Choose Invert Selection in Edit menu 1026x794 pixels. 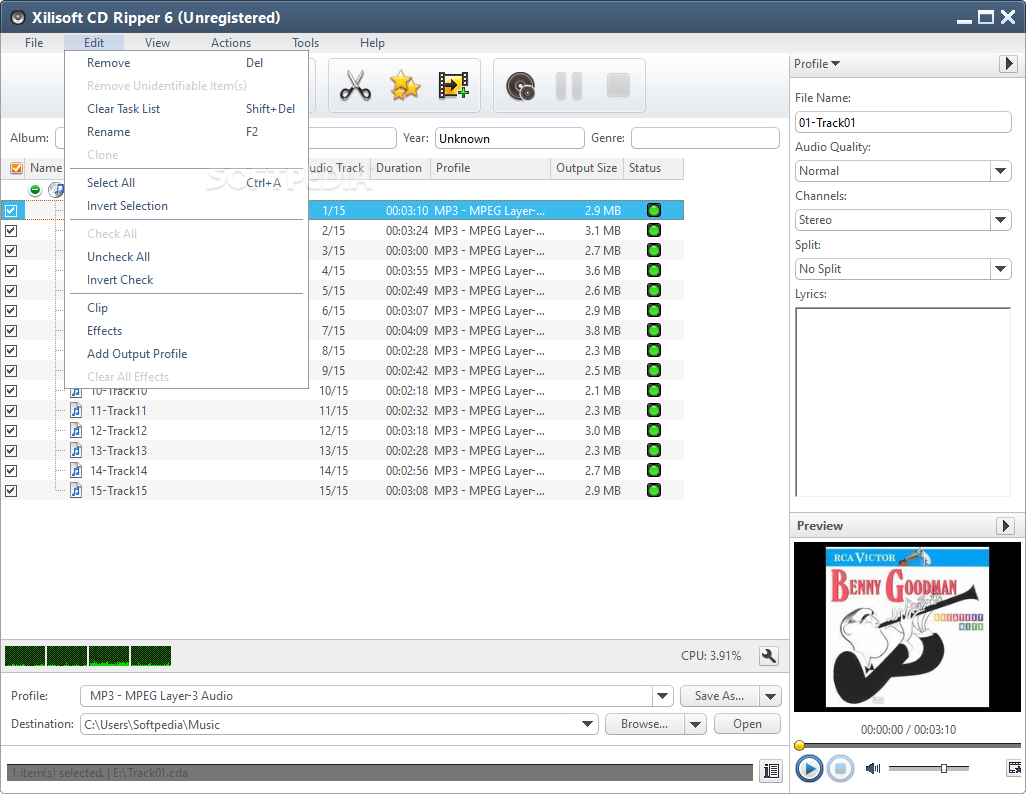pyautogui.click(x=186, y=206)
